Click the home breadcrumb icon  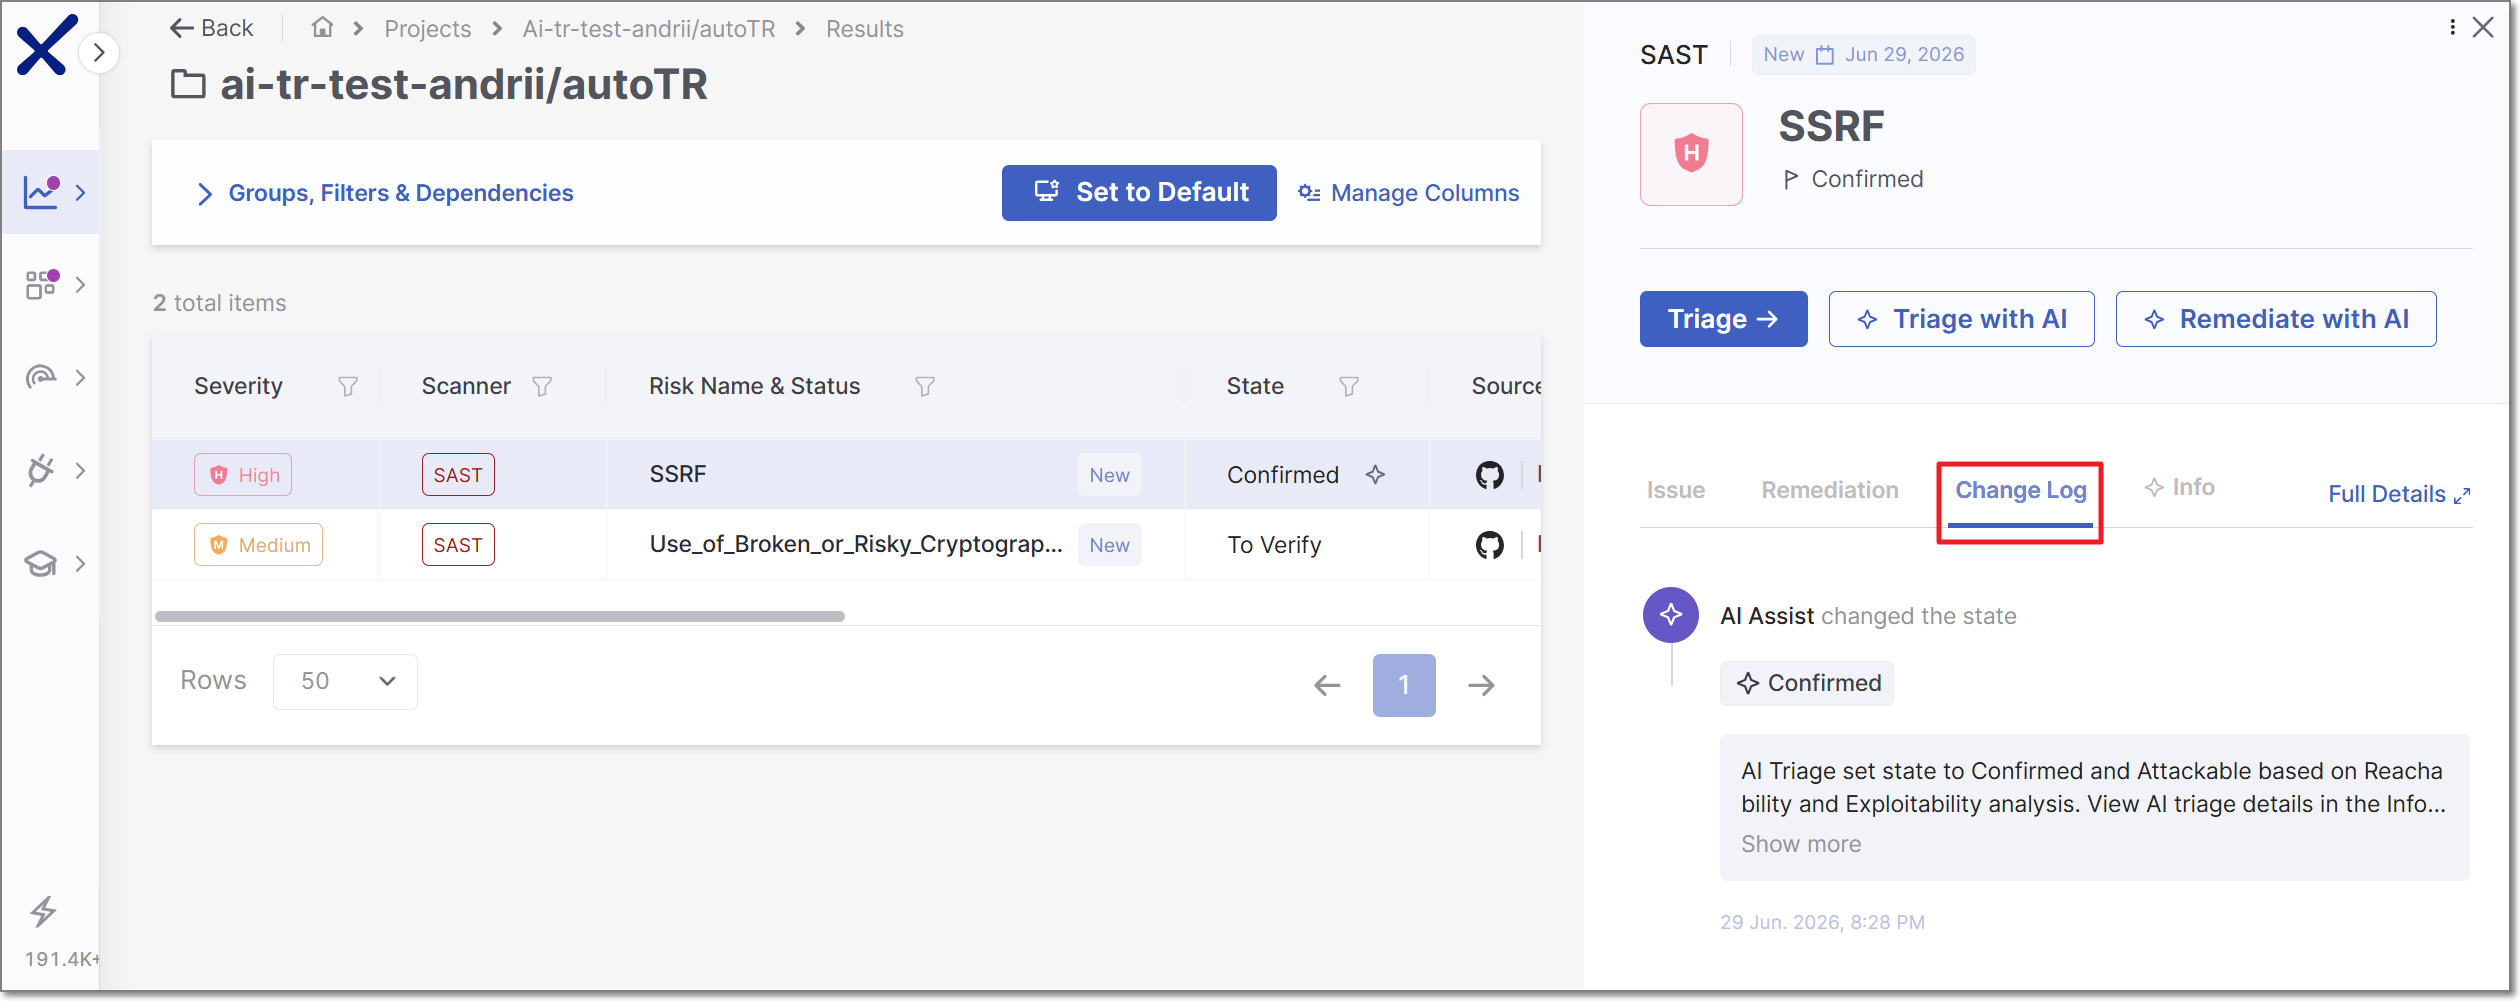click(x=322, y=28)
